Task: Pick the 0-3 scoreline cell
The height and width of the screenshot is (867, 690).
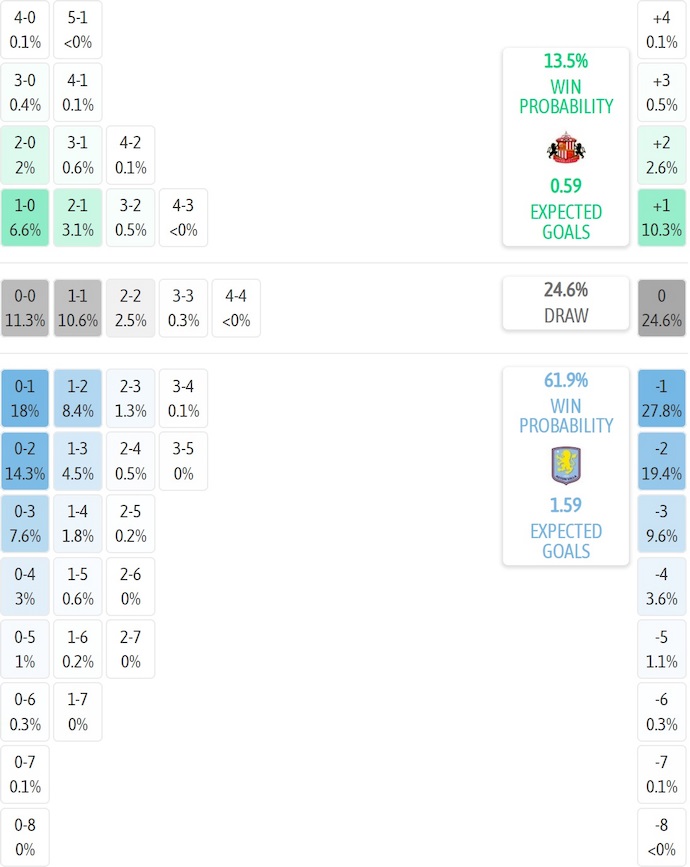Action: (x=25, y=524)
